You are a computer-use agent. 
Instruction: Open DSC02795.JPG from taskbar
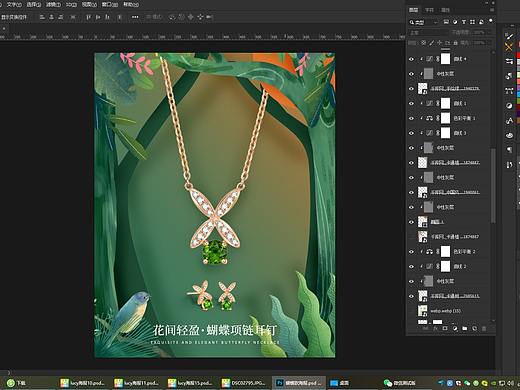pyautogui.click(x=244, y=383)
